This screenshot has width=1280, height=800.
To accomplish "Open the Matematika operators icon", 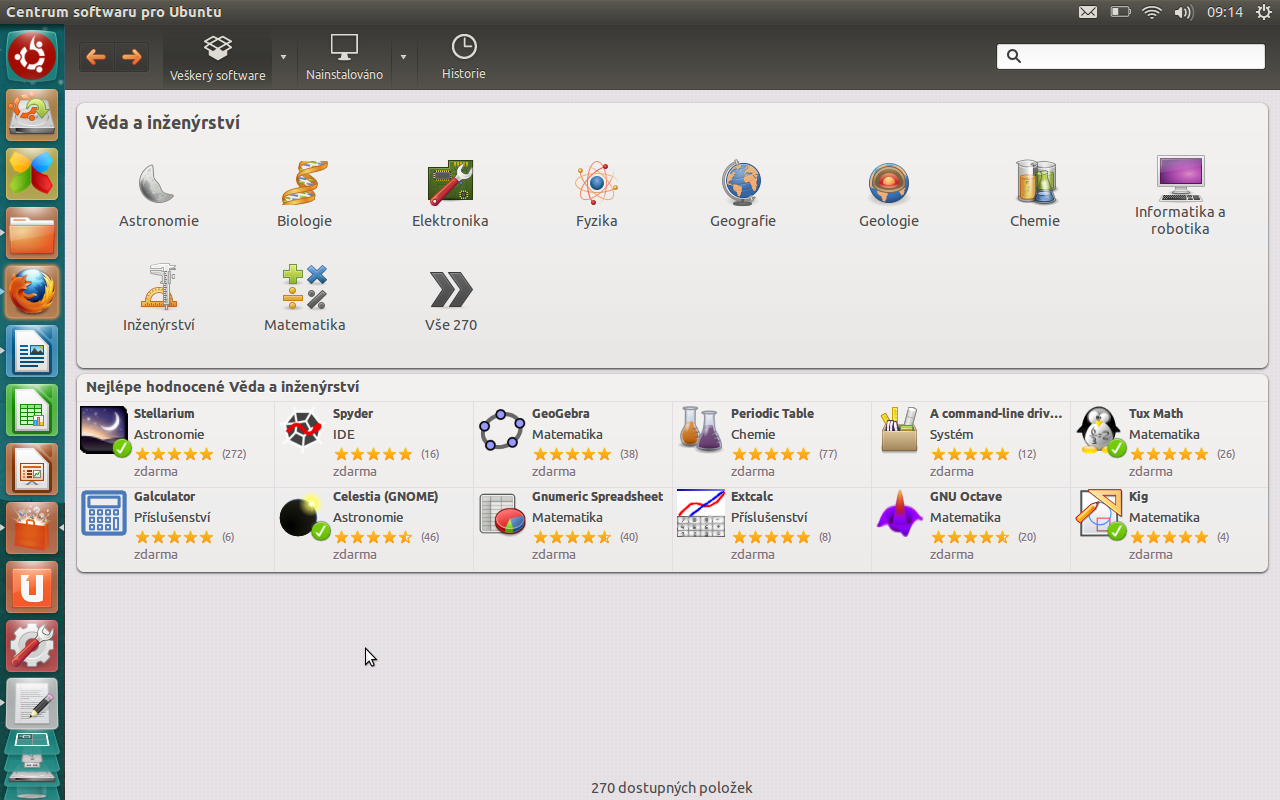I will (x=304, y=288).
